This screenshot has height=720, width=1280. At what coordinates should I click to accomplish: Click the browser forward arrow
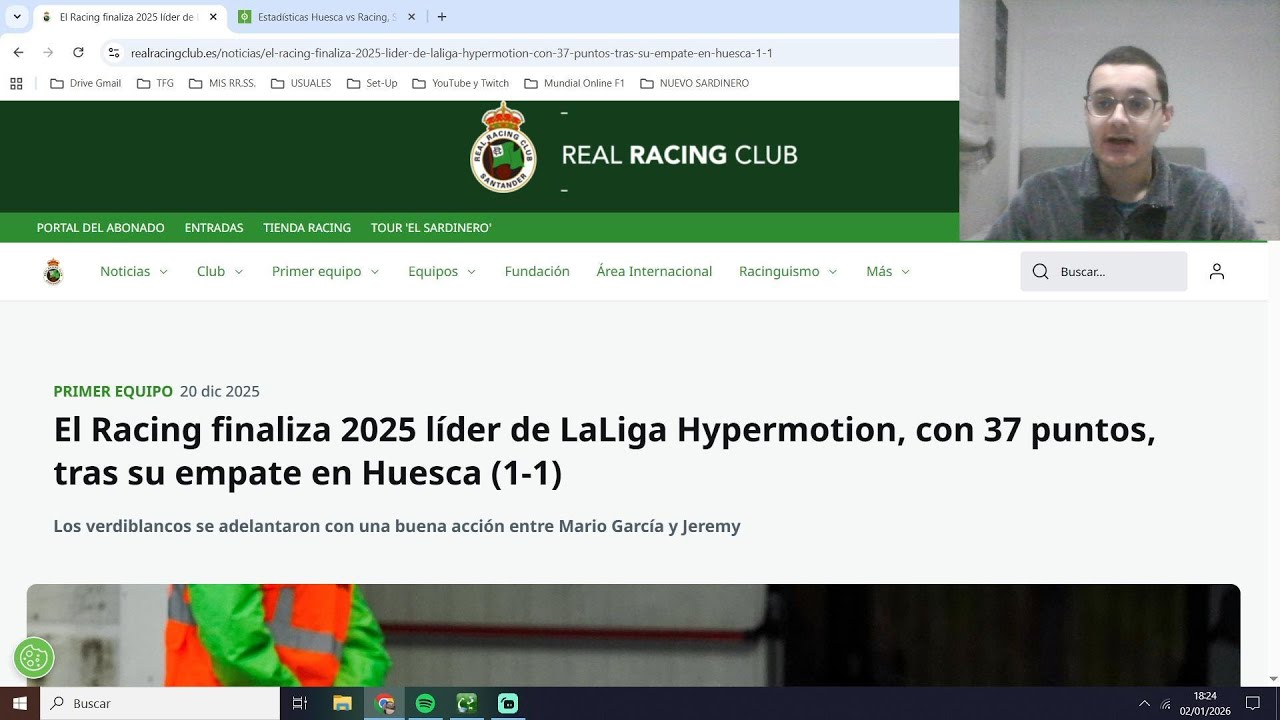pyautogui.click(x=48, y=52)
